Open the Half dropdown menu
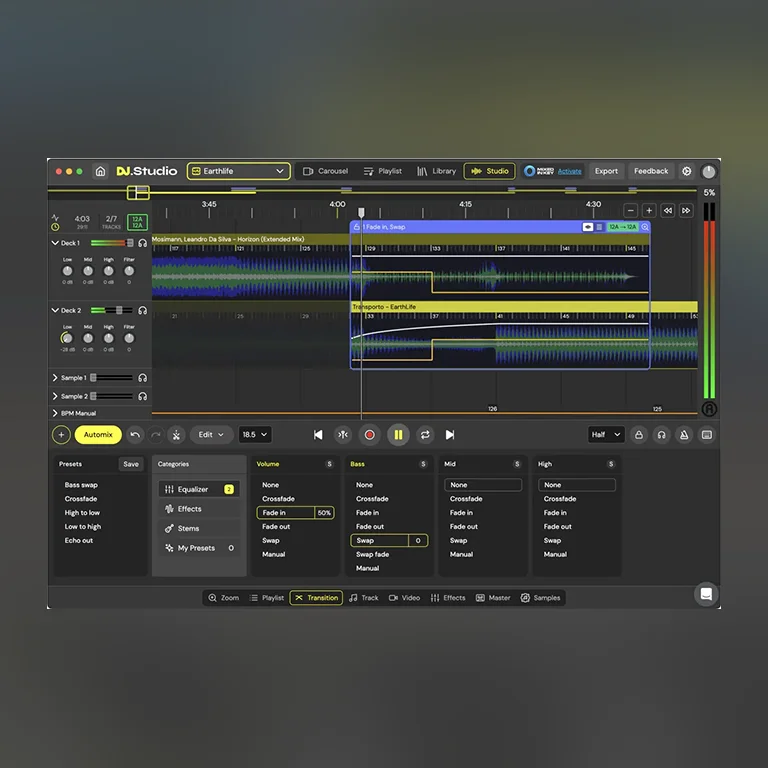This screenshot has height=768, width=768. pos(606,435)
